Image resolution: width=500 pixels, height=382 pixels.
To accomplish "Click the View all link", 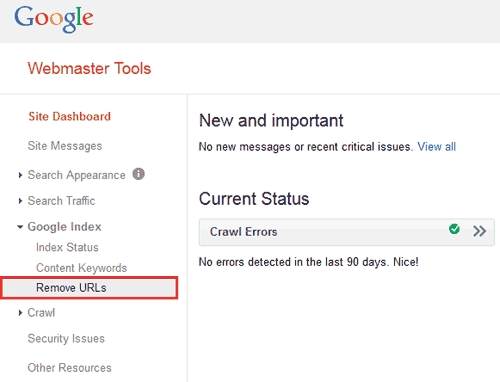I will point(437,147).
